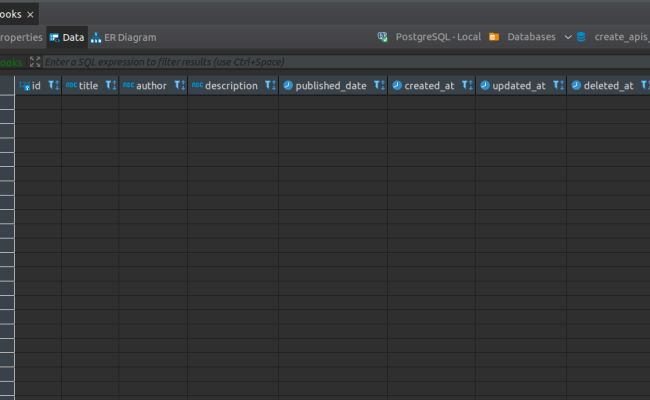This screenshot has height=400, width=650.
Task: Open the Databases breadcrumb
Action: tap(531, 37)
